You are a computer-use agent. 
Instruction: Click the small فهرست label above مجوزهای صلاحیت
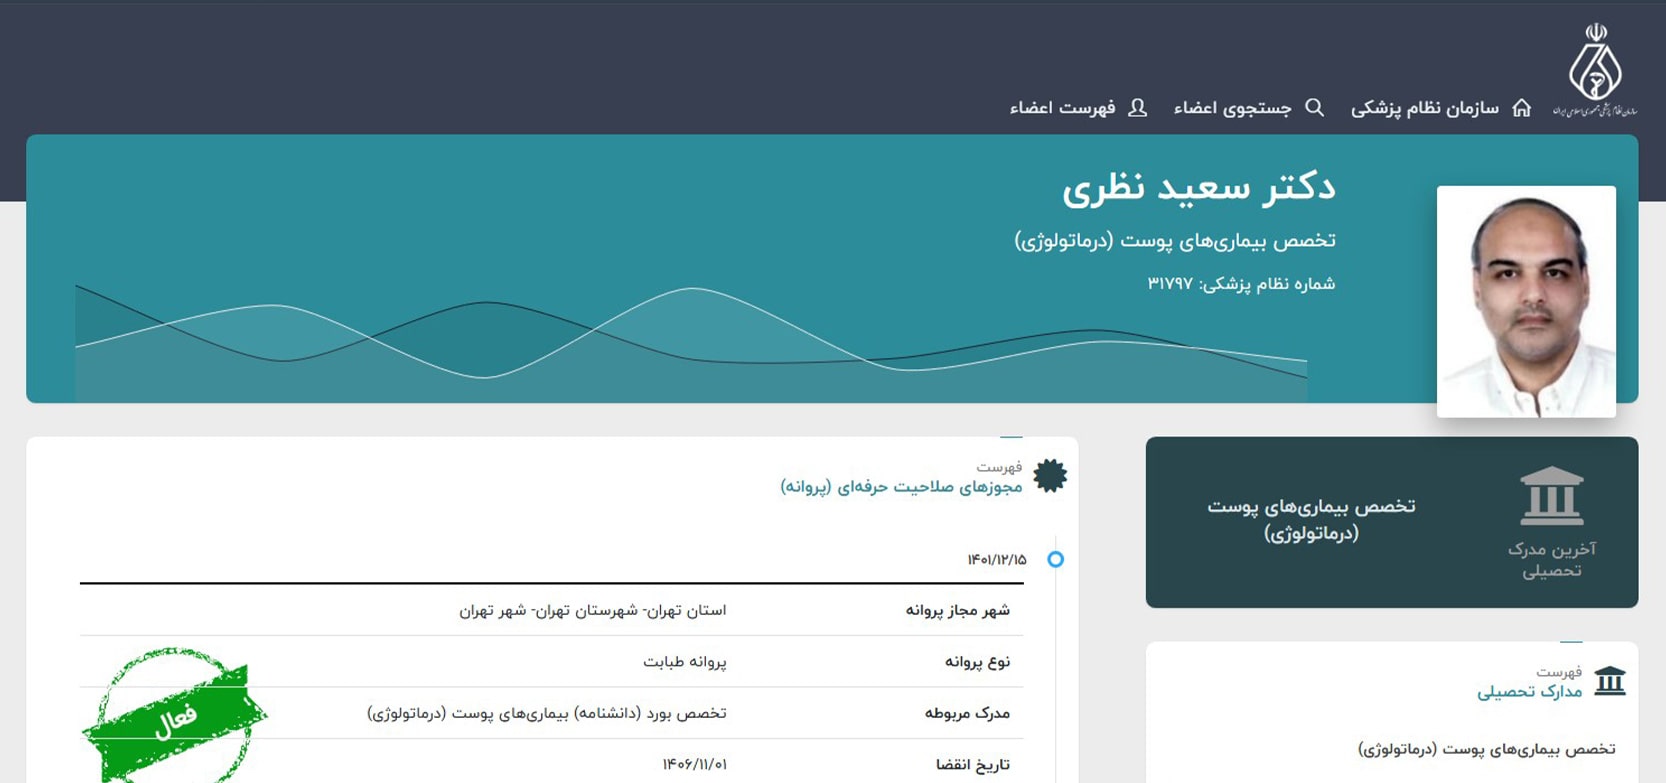pyautogui.click(x=1000, y=467)
